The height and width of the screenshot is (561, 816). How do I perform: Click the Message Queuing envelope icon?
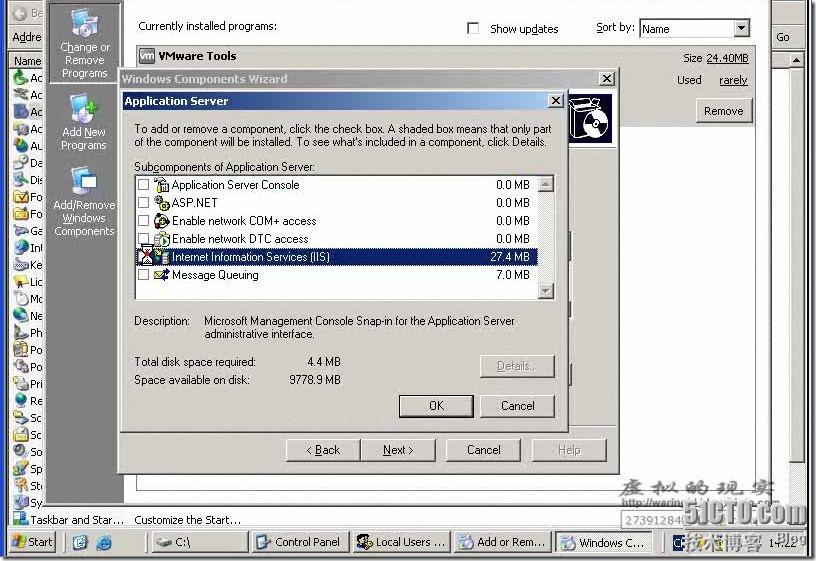click(x=162, y=274)
